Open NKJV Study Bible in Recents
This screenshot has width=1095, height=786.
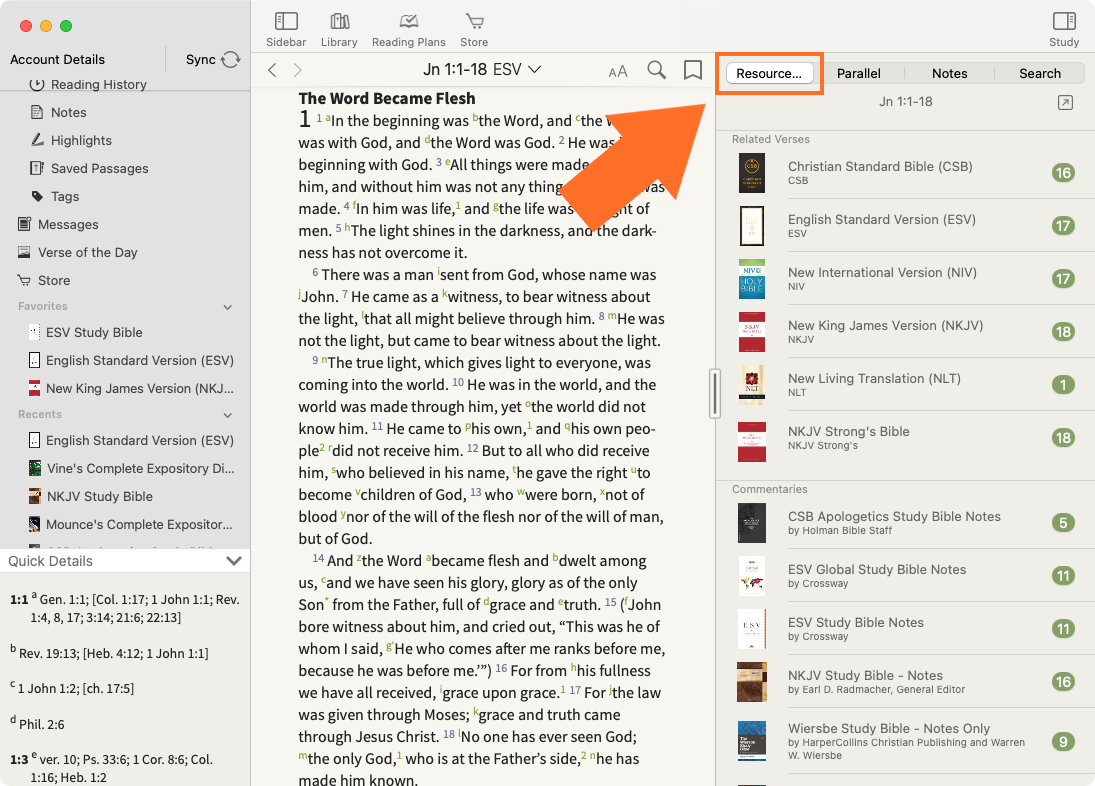[91, 496]
